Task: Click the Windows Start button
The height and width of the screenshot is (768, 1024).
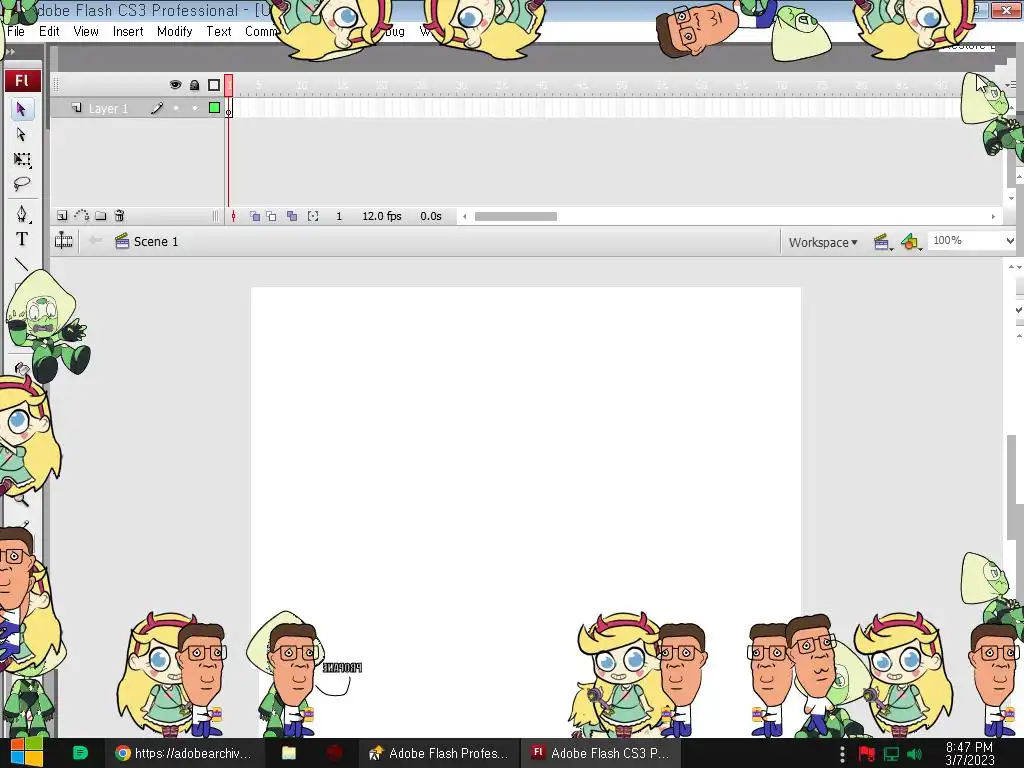Action: pos(26,753)
